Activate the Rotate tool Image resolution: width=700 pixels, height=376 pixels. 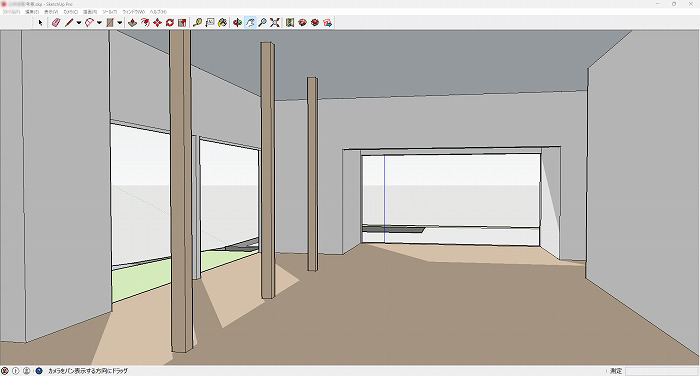[x=170, y=22]
